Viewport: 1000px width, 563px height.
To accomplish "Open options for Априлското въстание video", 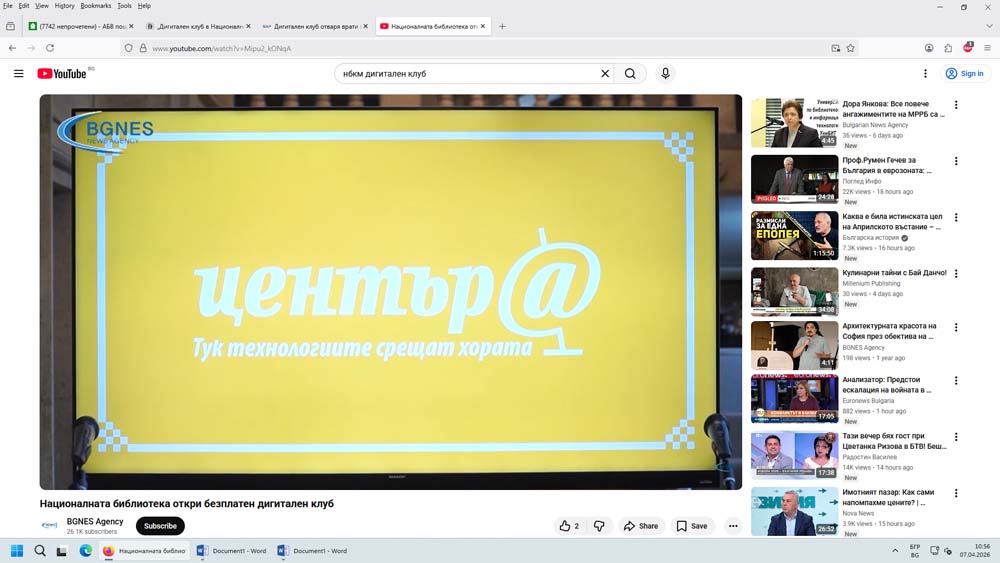I will (x=955, y=217).
